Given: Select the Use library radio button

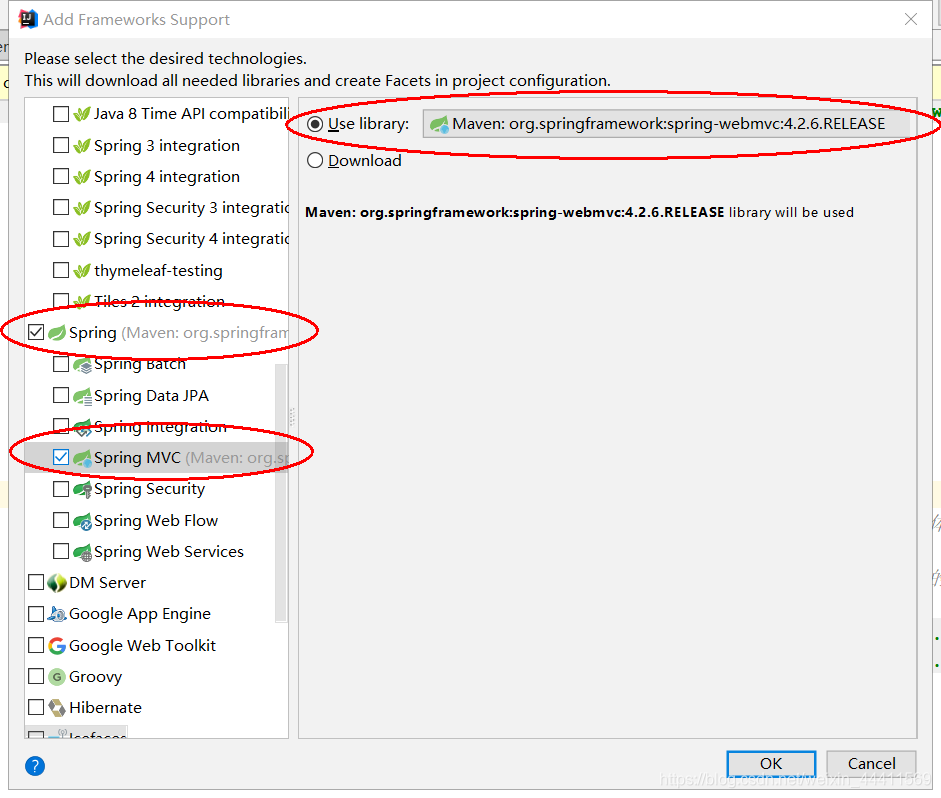Looking at the screenshot, I should click(315, 124).
